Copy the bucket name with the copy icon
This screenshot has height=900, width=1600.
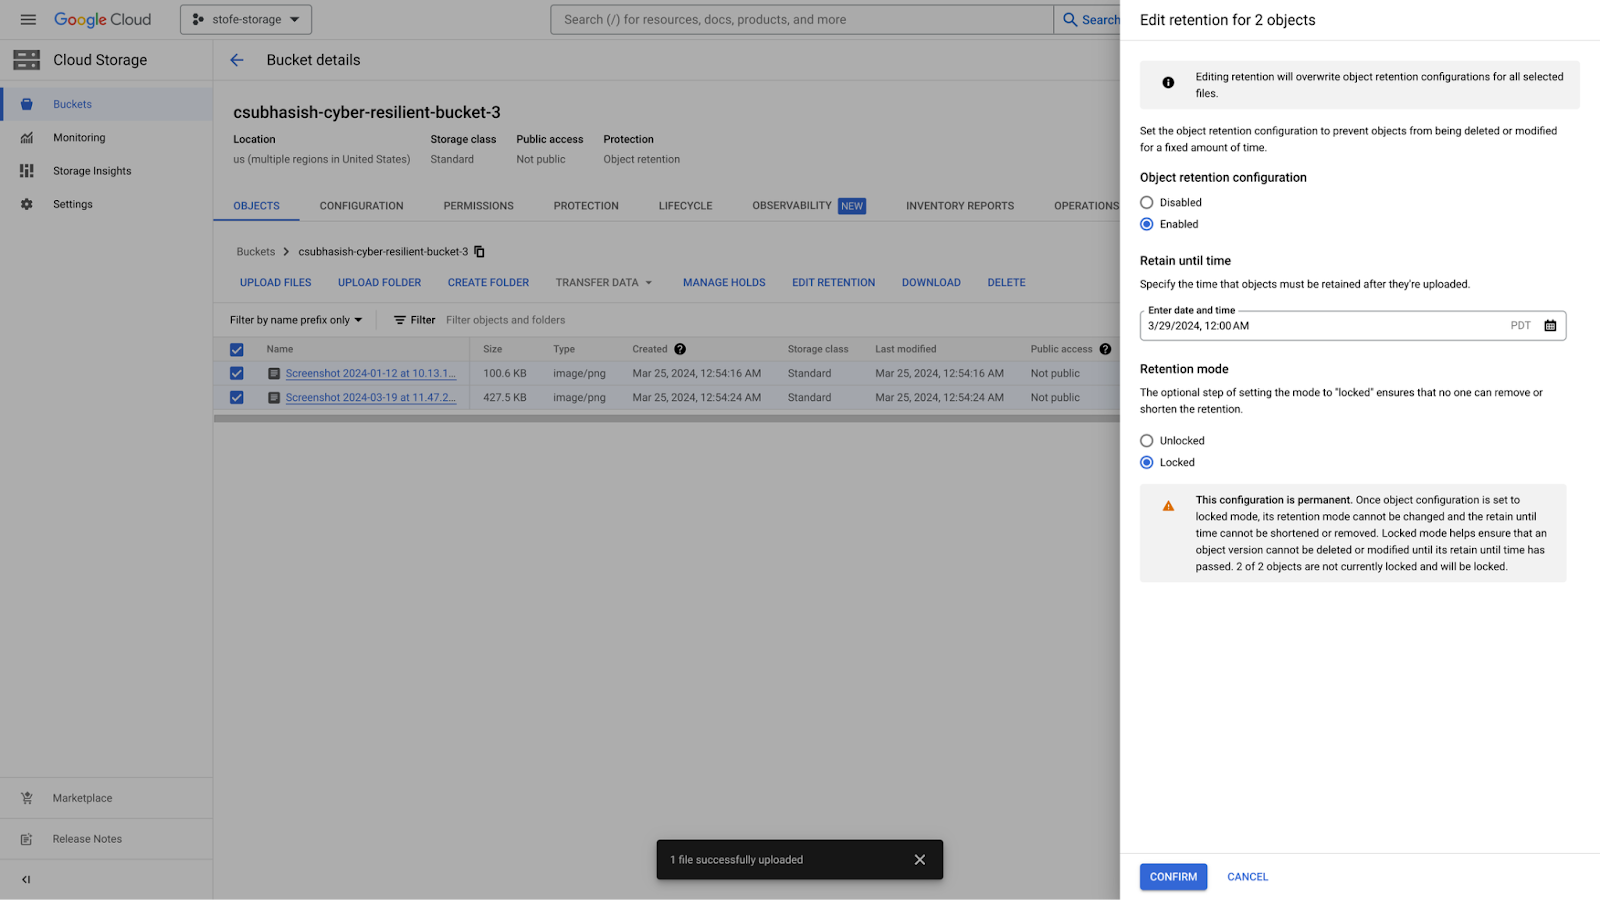coord(479,252)
